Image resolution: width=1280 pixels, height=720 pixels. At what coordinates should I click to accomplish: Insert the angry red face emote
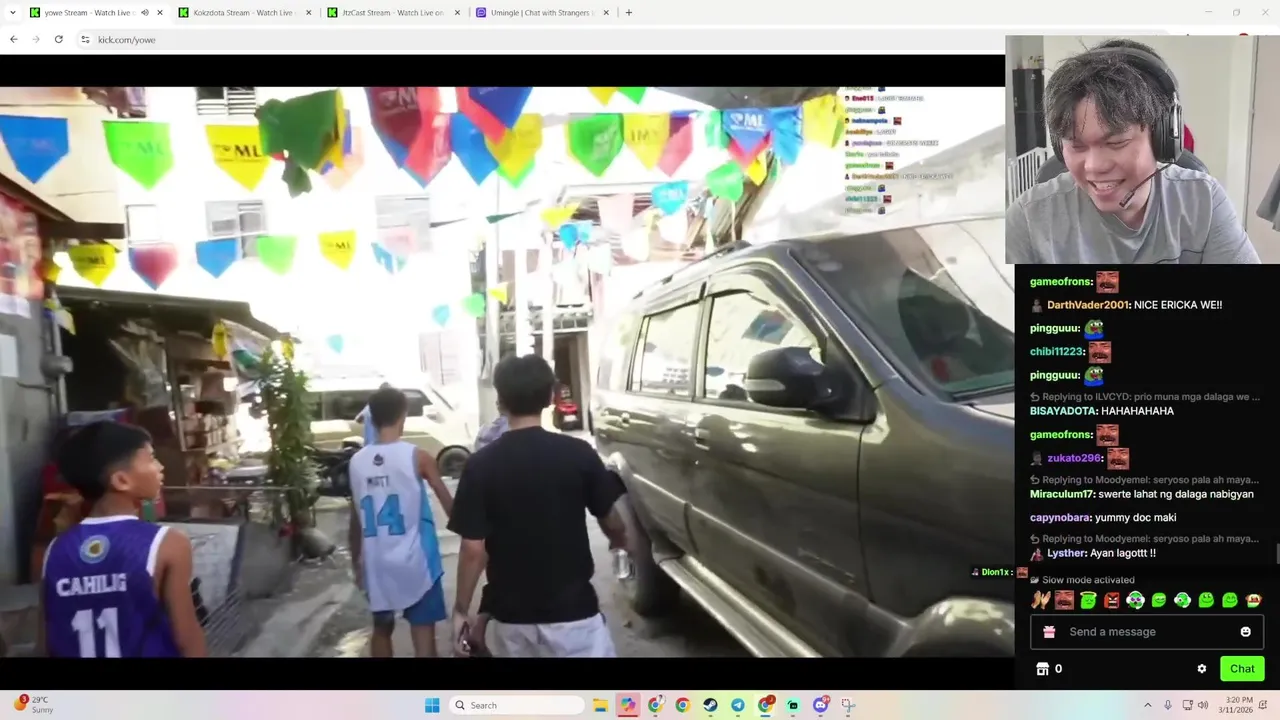click(1112, 600)
